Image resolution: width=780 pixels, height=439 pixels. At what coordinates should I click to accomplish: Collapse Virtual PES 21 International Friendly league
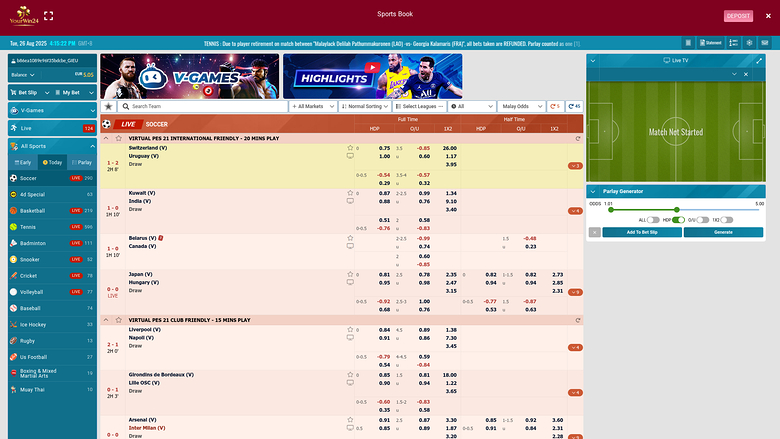pos(105,138)
